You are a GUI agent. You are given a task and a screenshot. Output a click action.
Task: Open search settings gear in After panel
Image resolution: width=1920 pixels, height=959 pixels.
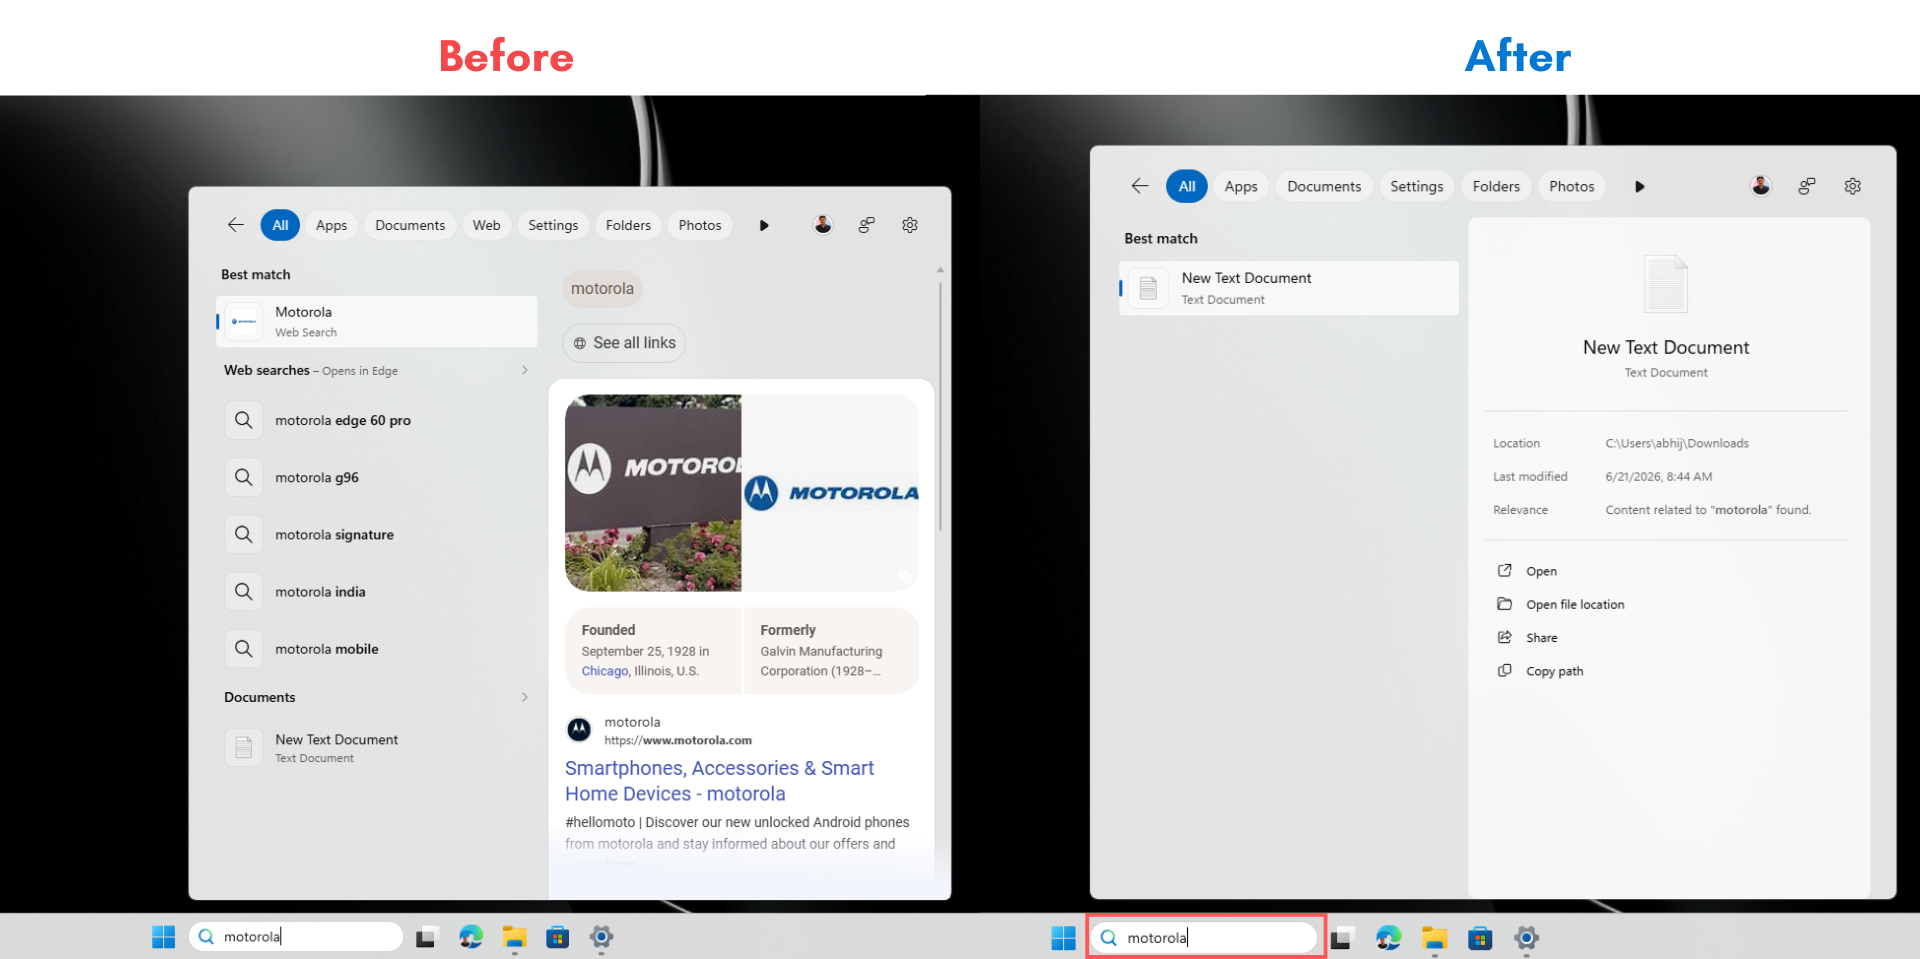(x=1853, y=186)
